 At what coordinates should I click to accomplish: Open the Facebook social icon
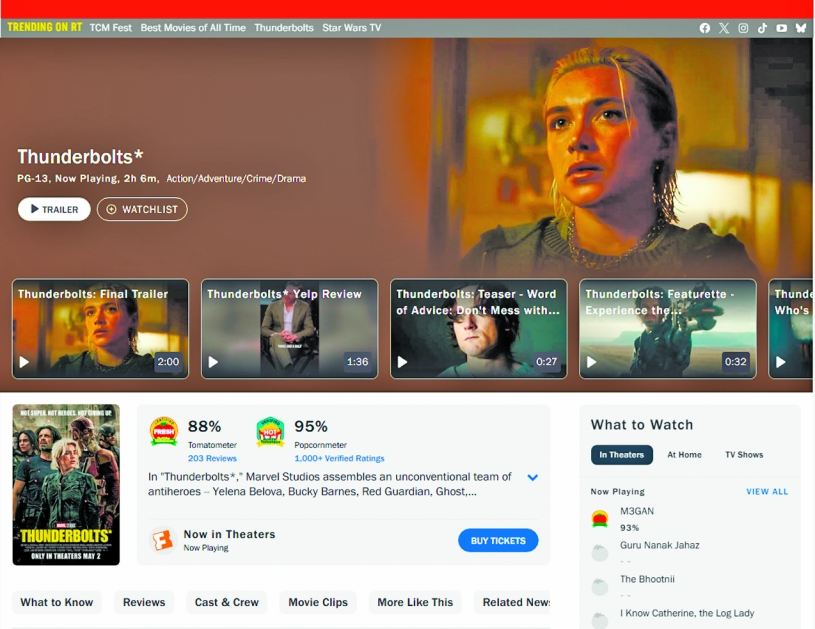[704, 28]
